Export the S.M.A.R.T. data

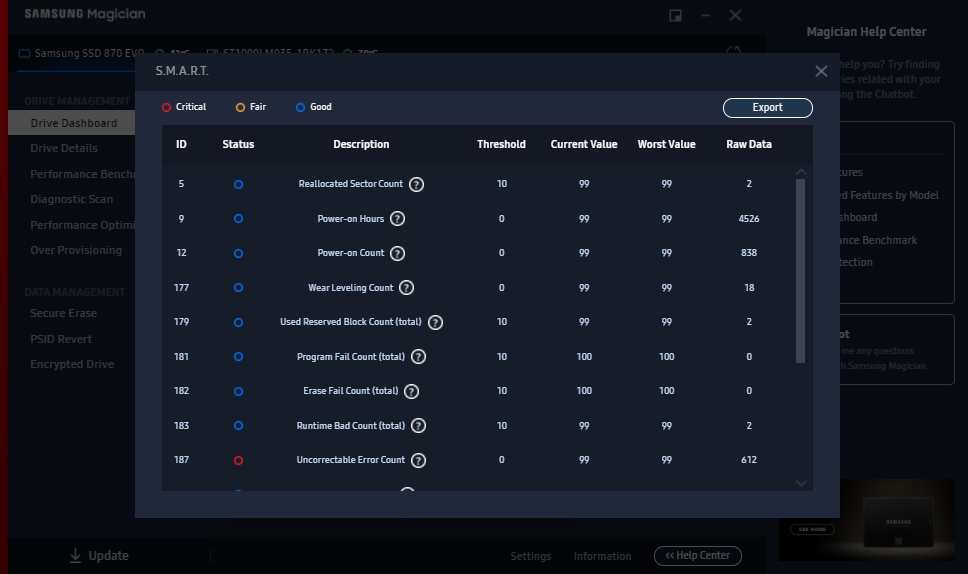(767, 107)
